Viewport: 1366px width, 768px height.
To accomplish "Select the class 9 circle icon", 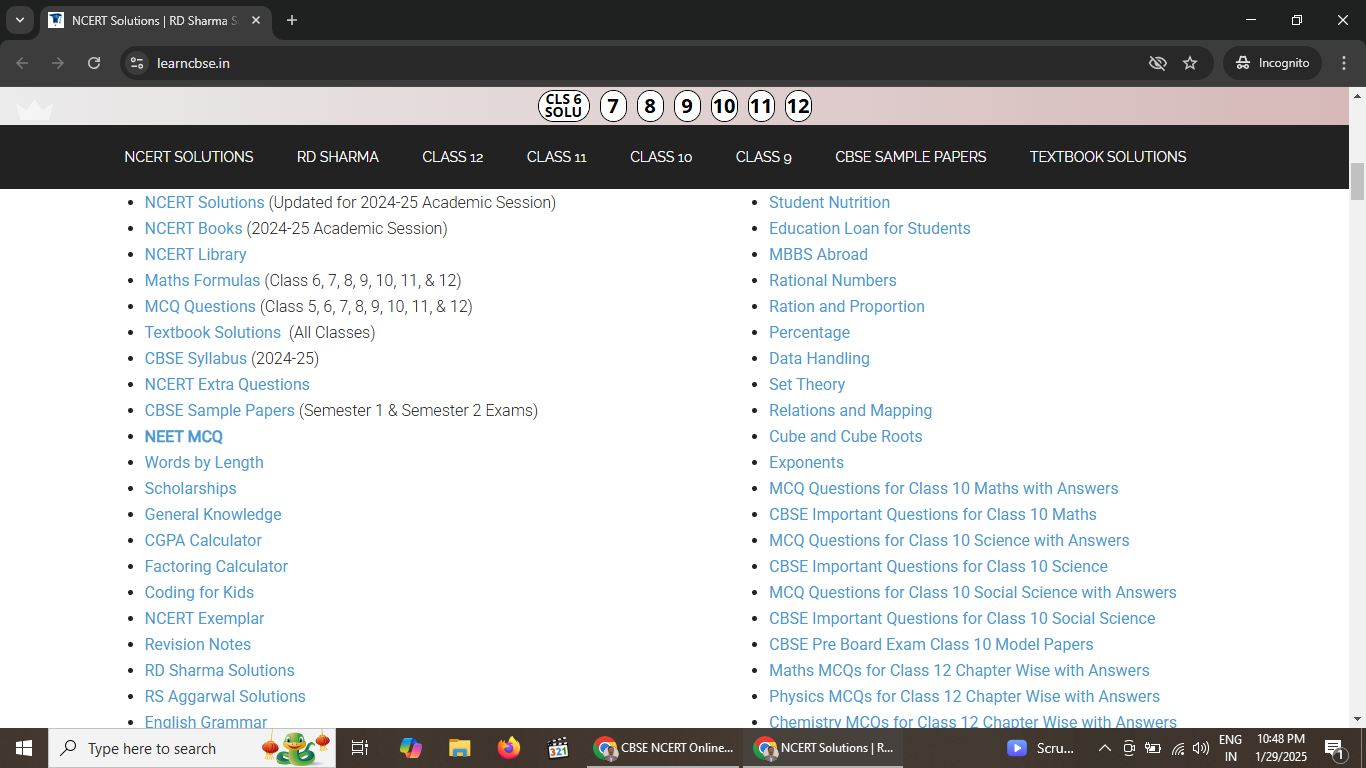I will tap(687, 106).
